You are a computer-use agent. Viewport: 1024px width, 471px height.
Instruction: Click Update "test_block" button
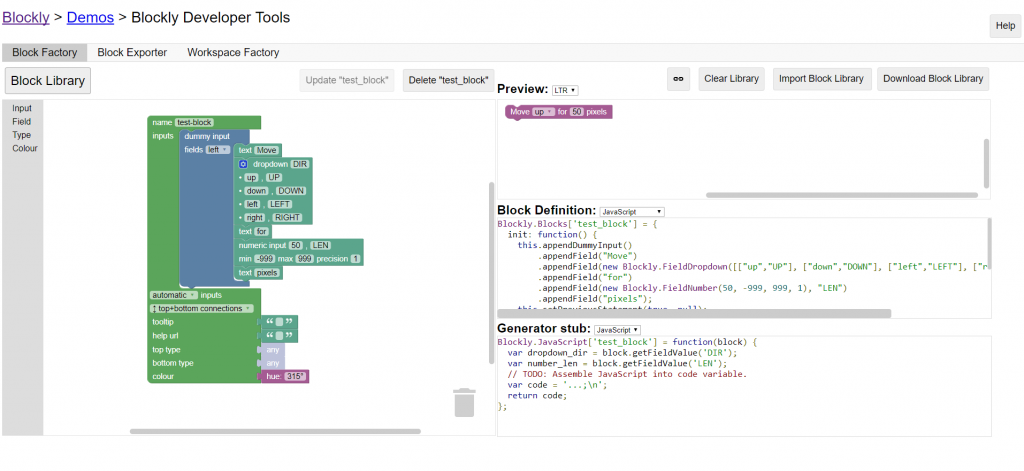coord(347,80)
